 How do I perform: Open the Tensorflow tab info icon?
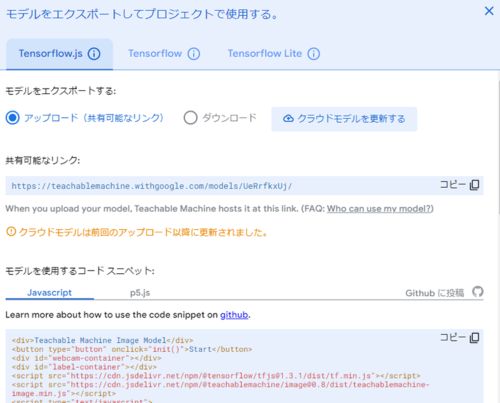pos(194,54)
